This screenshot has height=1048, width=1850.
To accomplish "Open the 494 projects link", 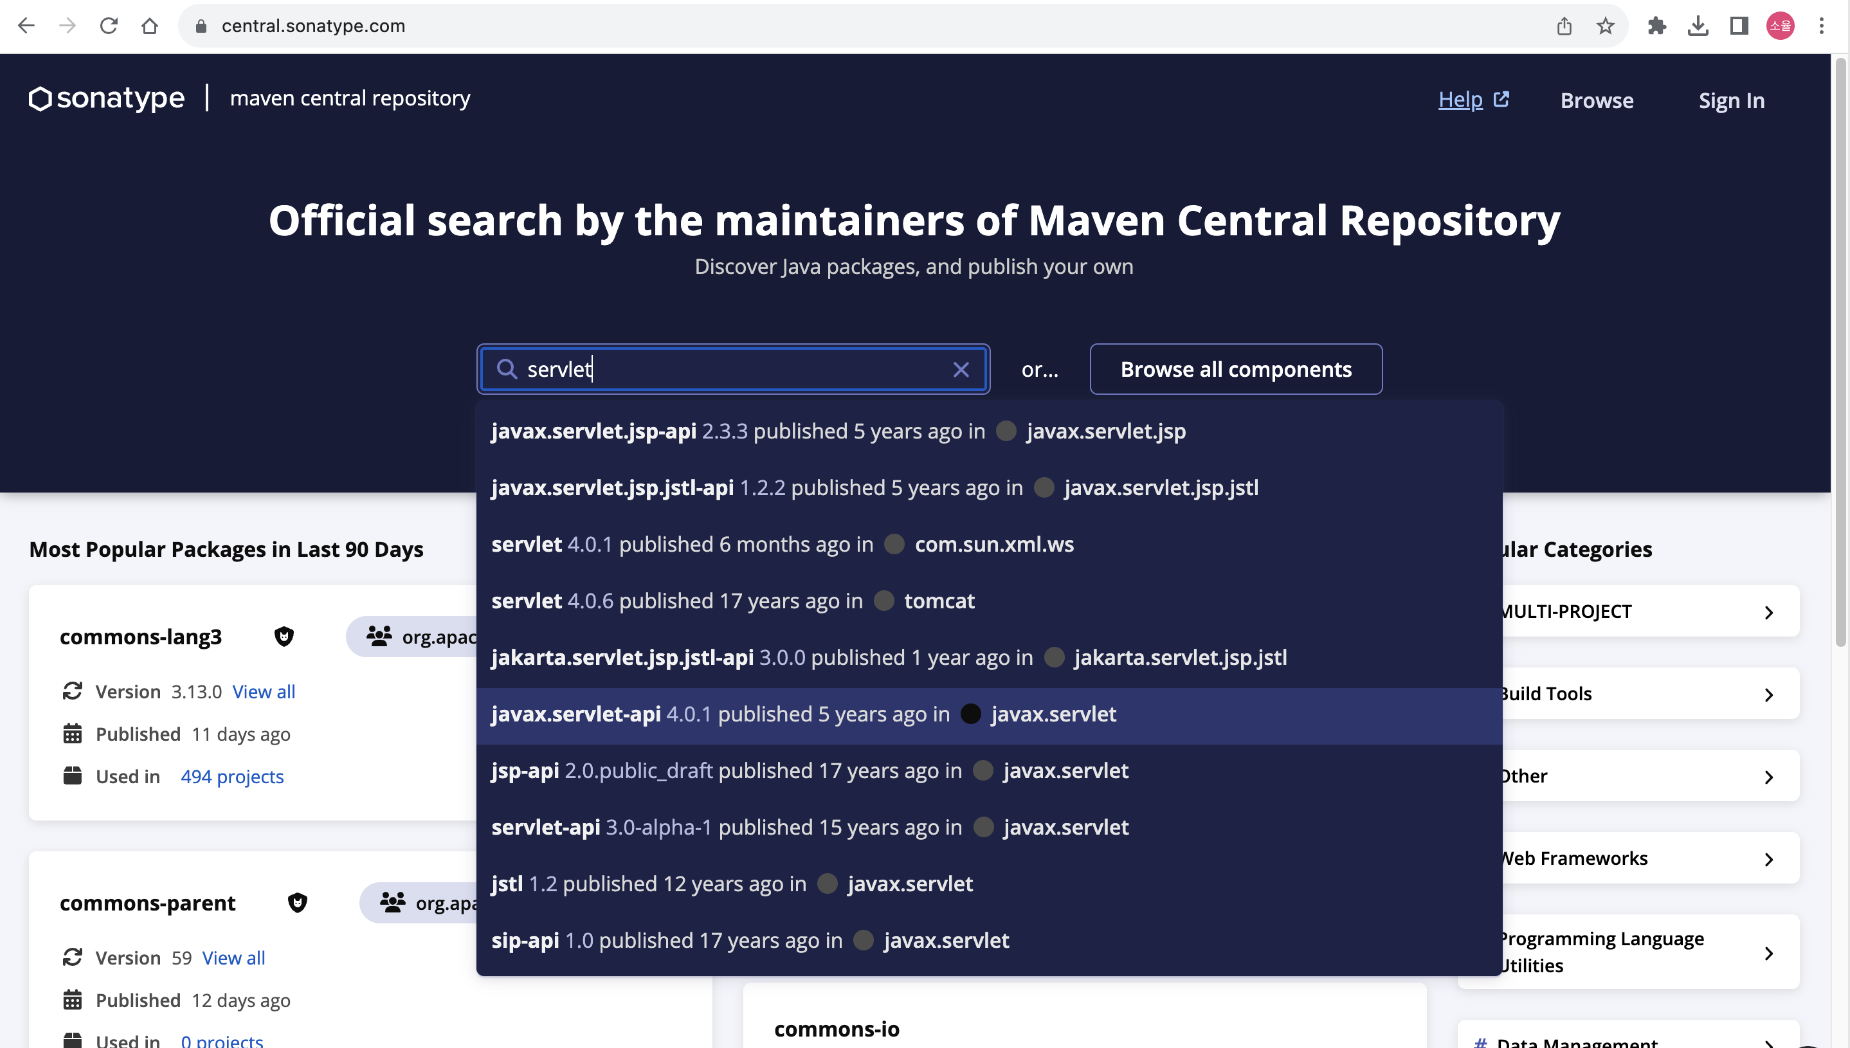I will pos(232,777).
